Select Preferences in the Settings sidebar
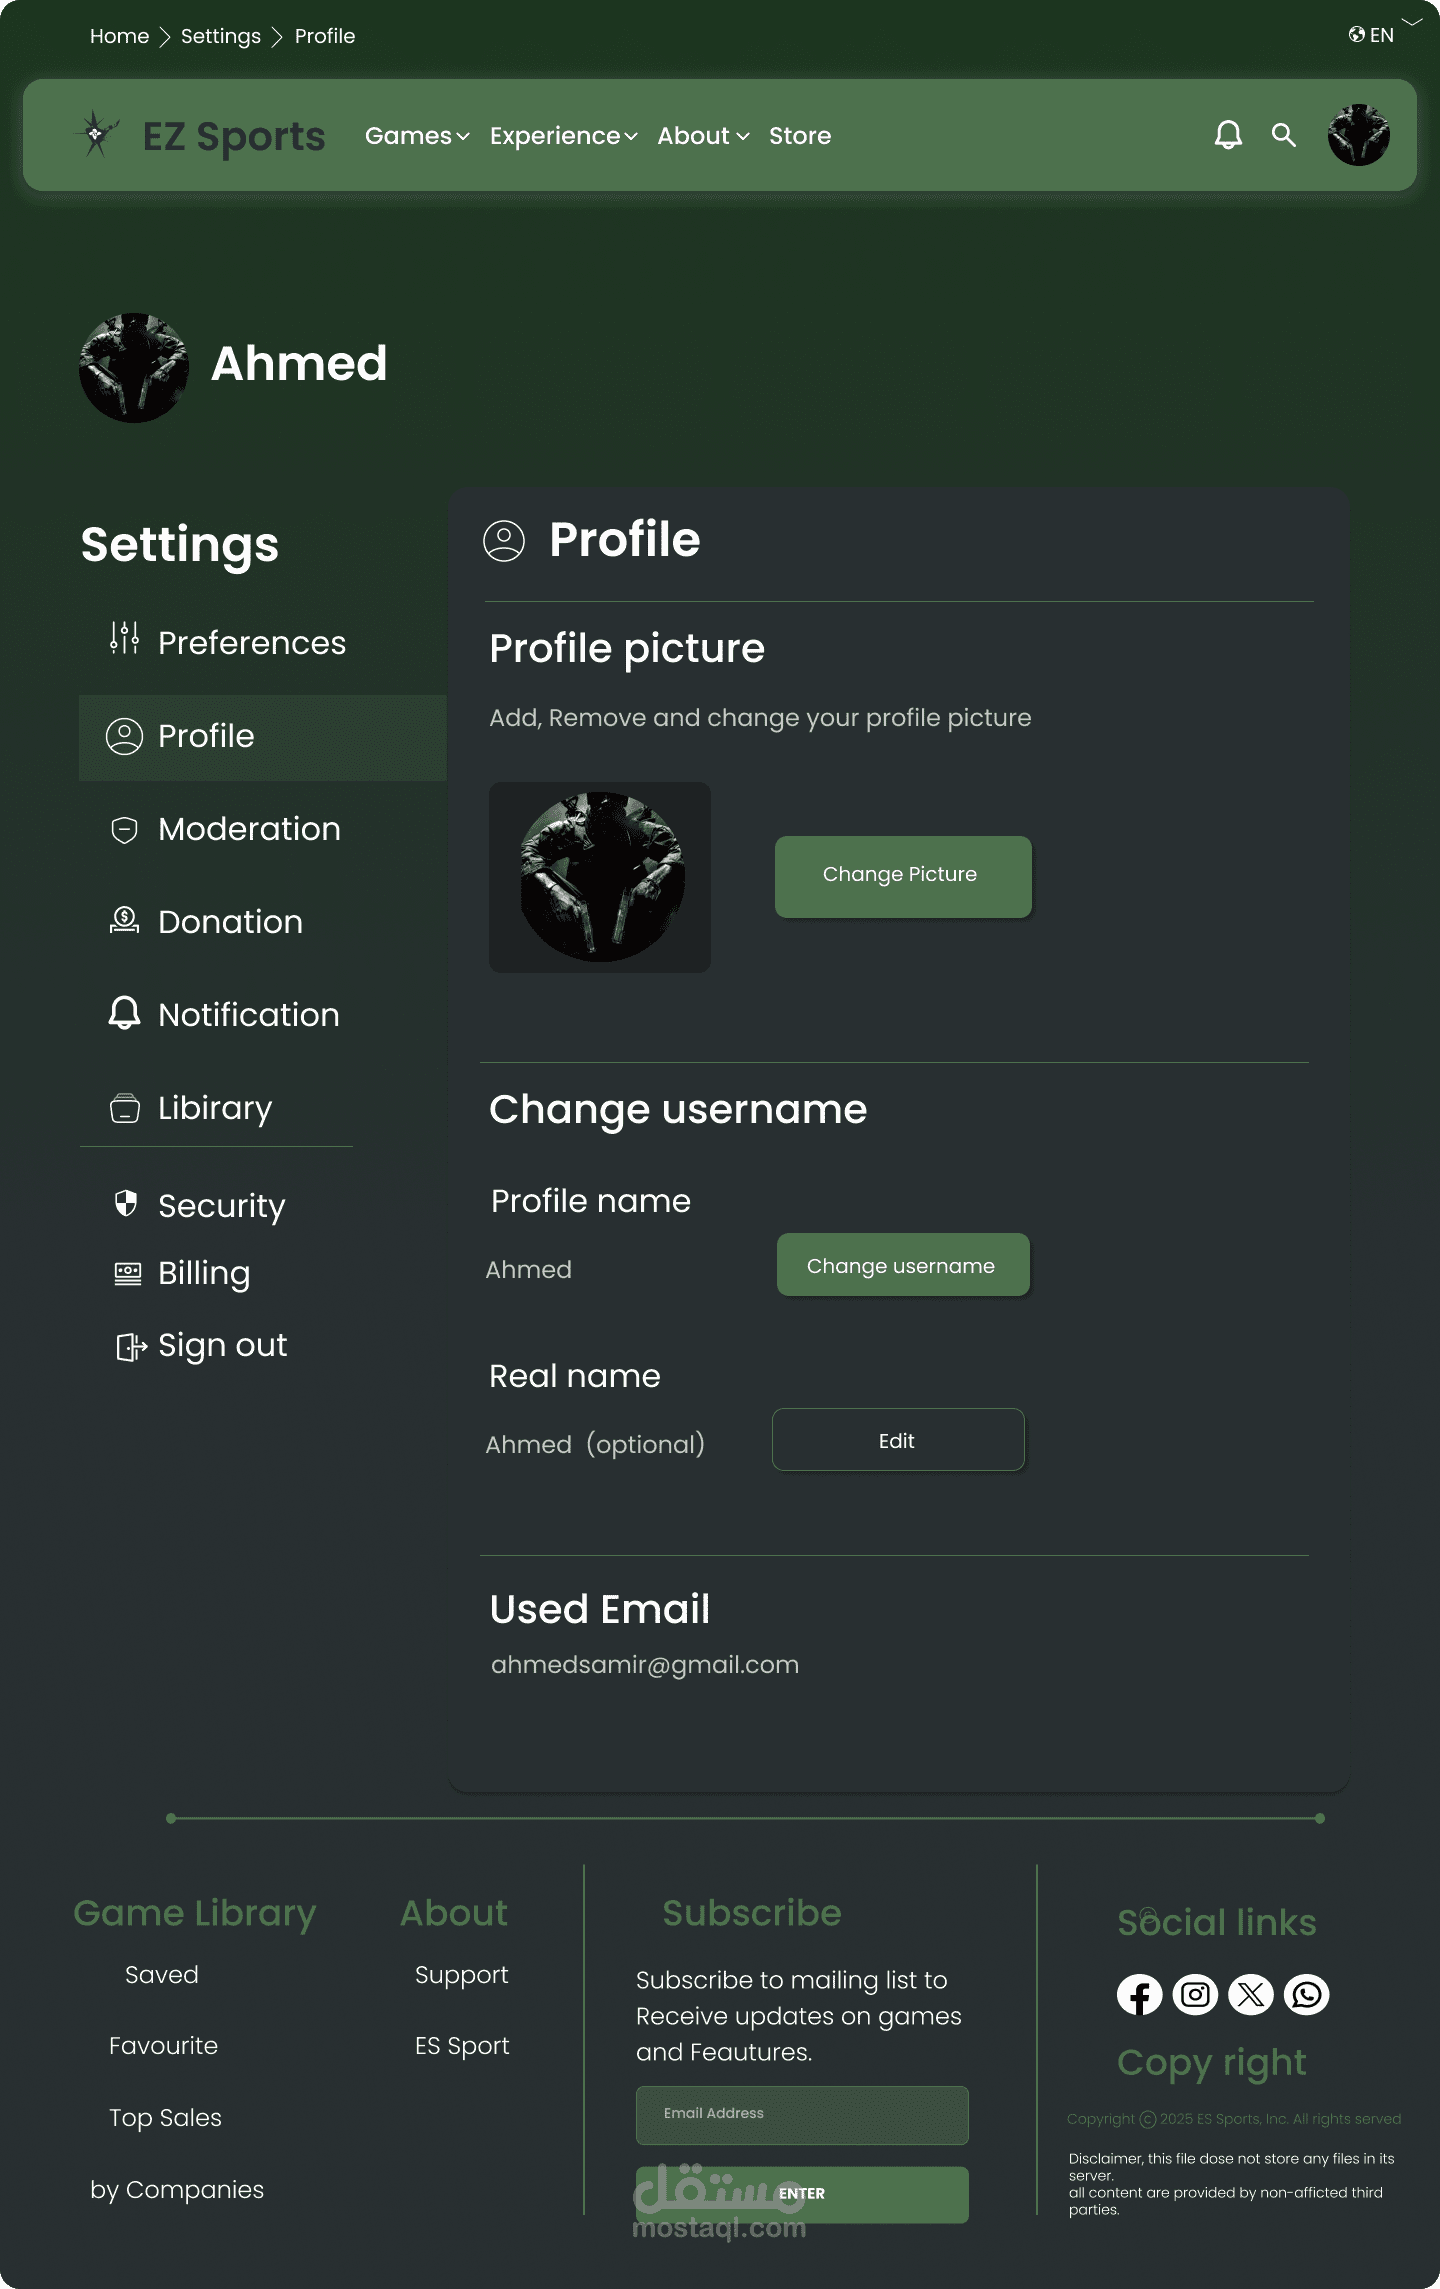 click(x=251, y=643)
